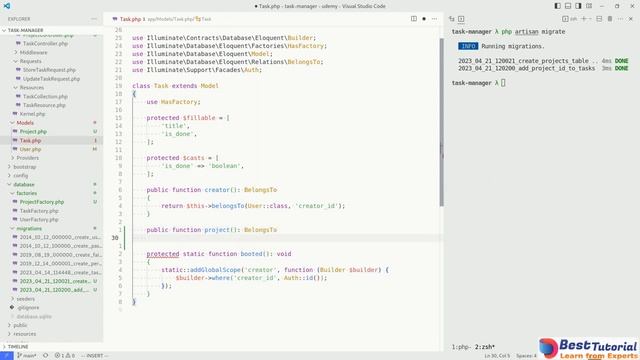Collapse the Models folder
This screenshot has width=640, height=360.
(25, 123)
